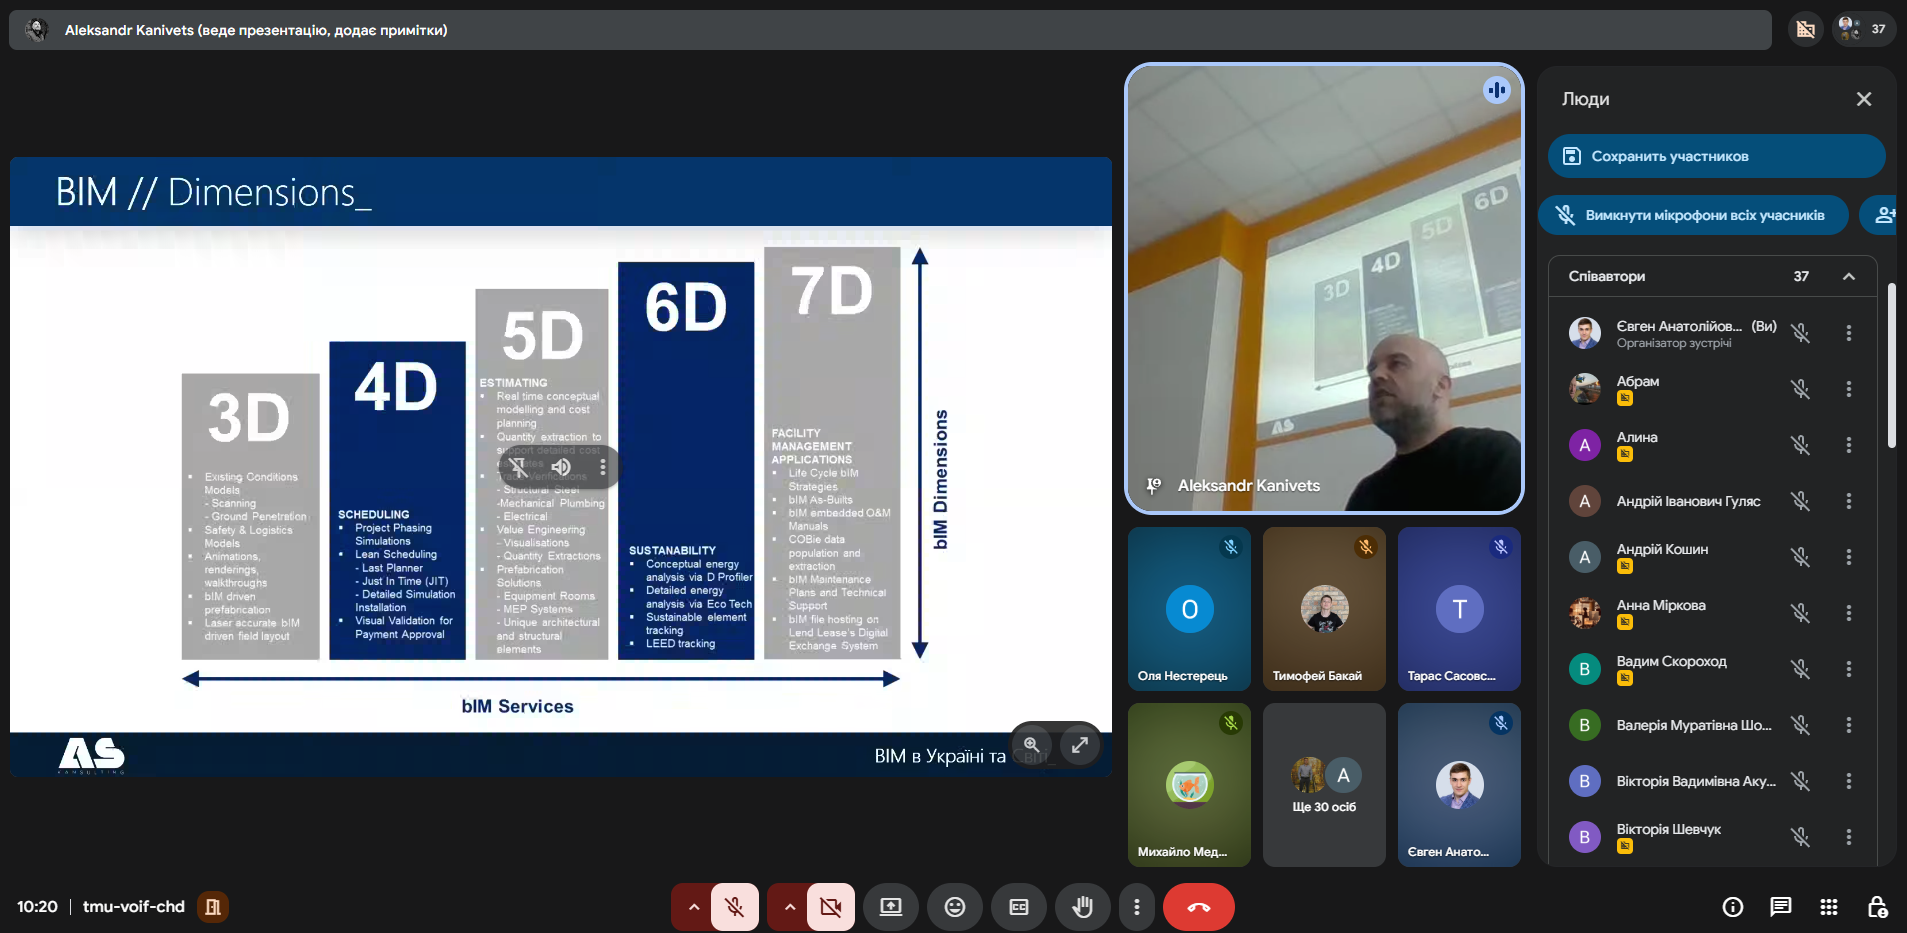Open more options for Вадим Скороход

pos(1849,669)
